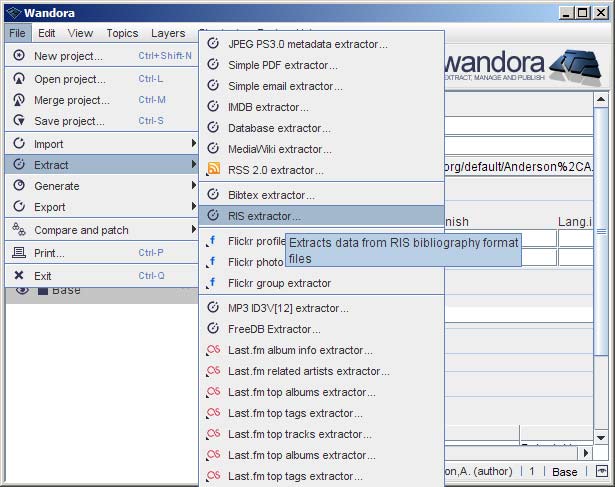Expand the Export submenu
The width and height of the screenshot is (615, 487).
pyautogui.click(x=100, y=207)
